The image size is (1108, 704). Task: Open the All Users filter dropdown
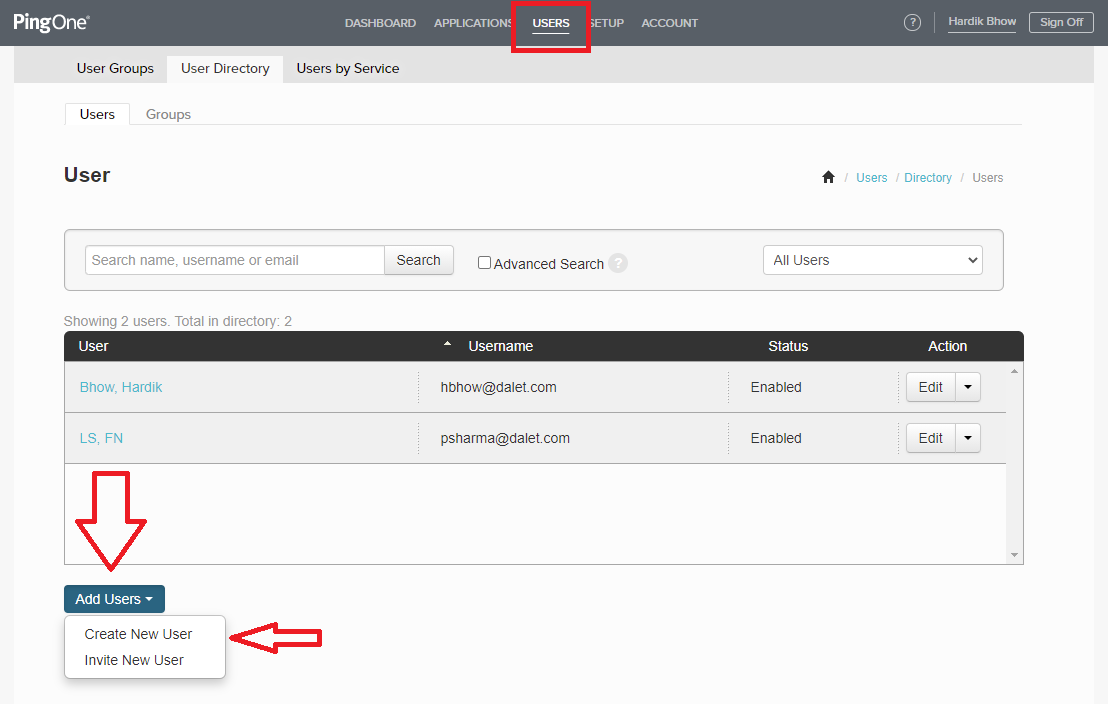pos(871,260)
